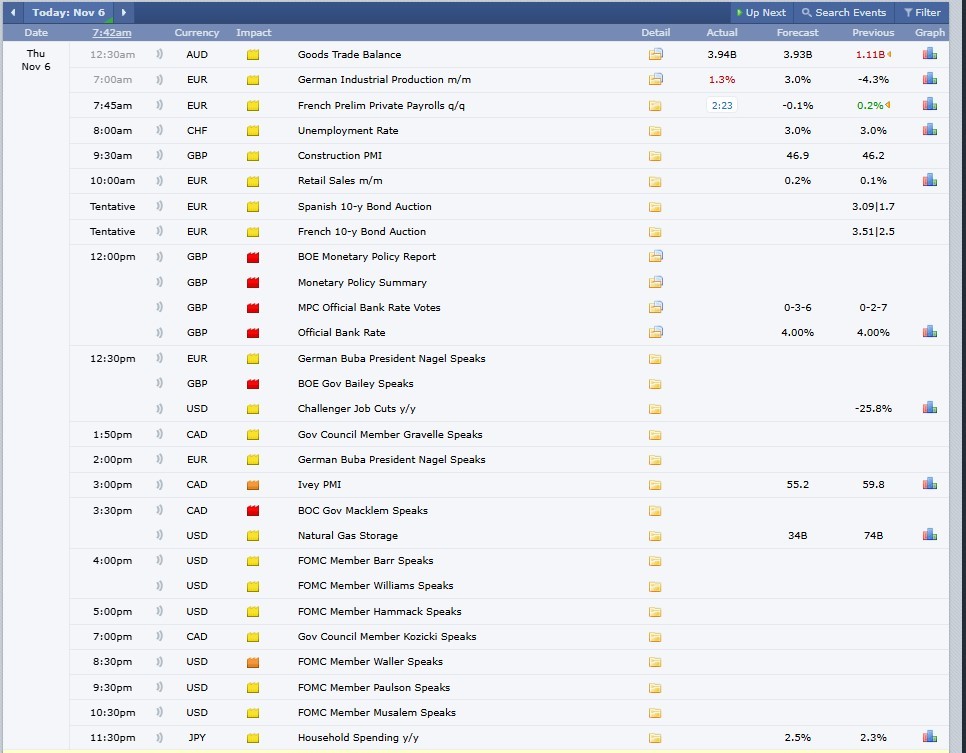Enable alert bell for Ivey PMI
Viewport: 966px width, 753px height.
point(160,484)
